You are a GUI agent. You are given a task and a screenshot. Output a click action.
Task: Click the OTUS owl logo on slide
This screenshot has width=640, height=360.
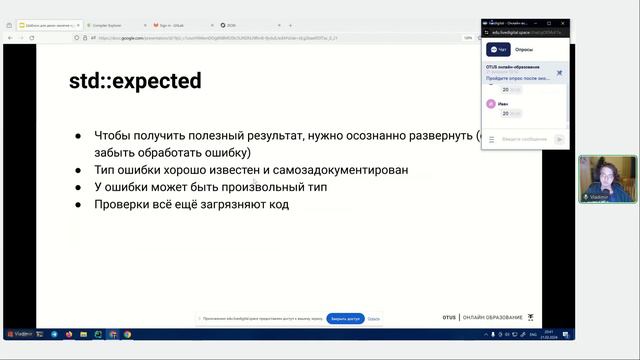(531, 317)
